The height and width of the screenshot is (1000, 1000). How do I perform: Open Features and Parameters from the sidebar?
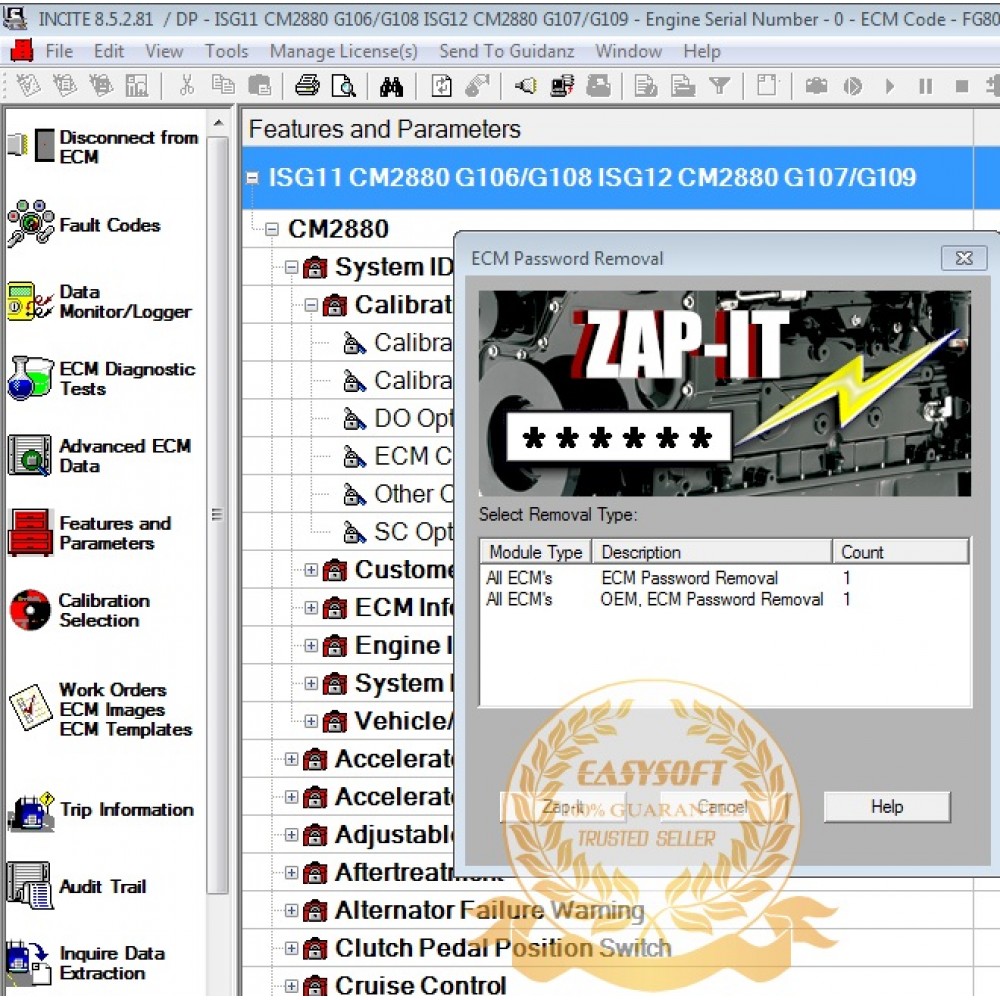(x=90, y=533)
